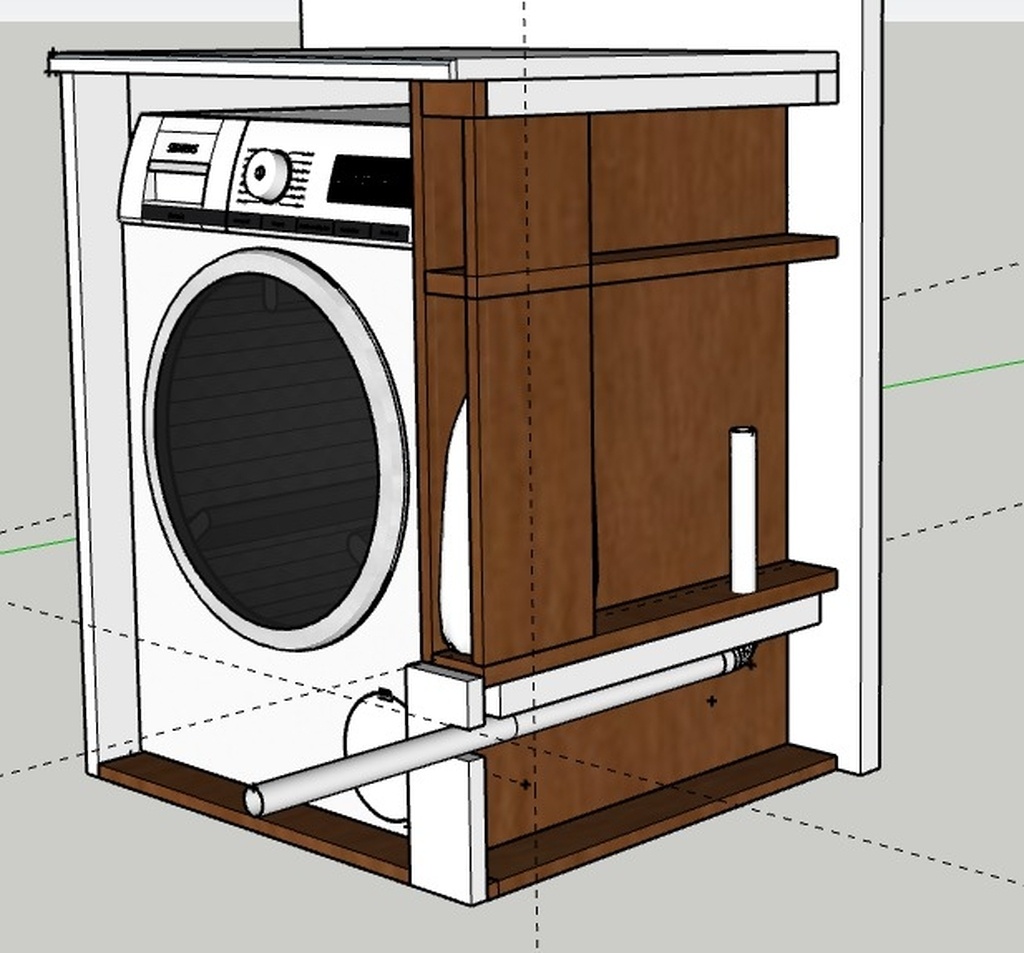Click the upright white roll on lower shelf

743,509
